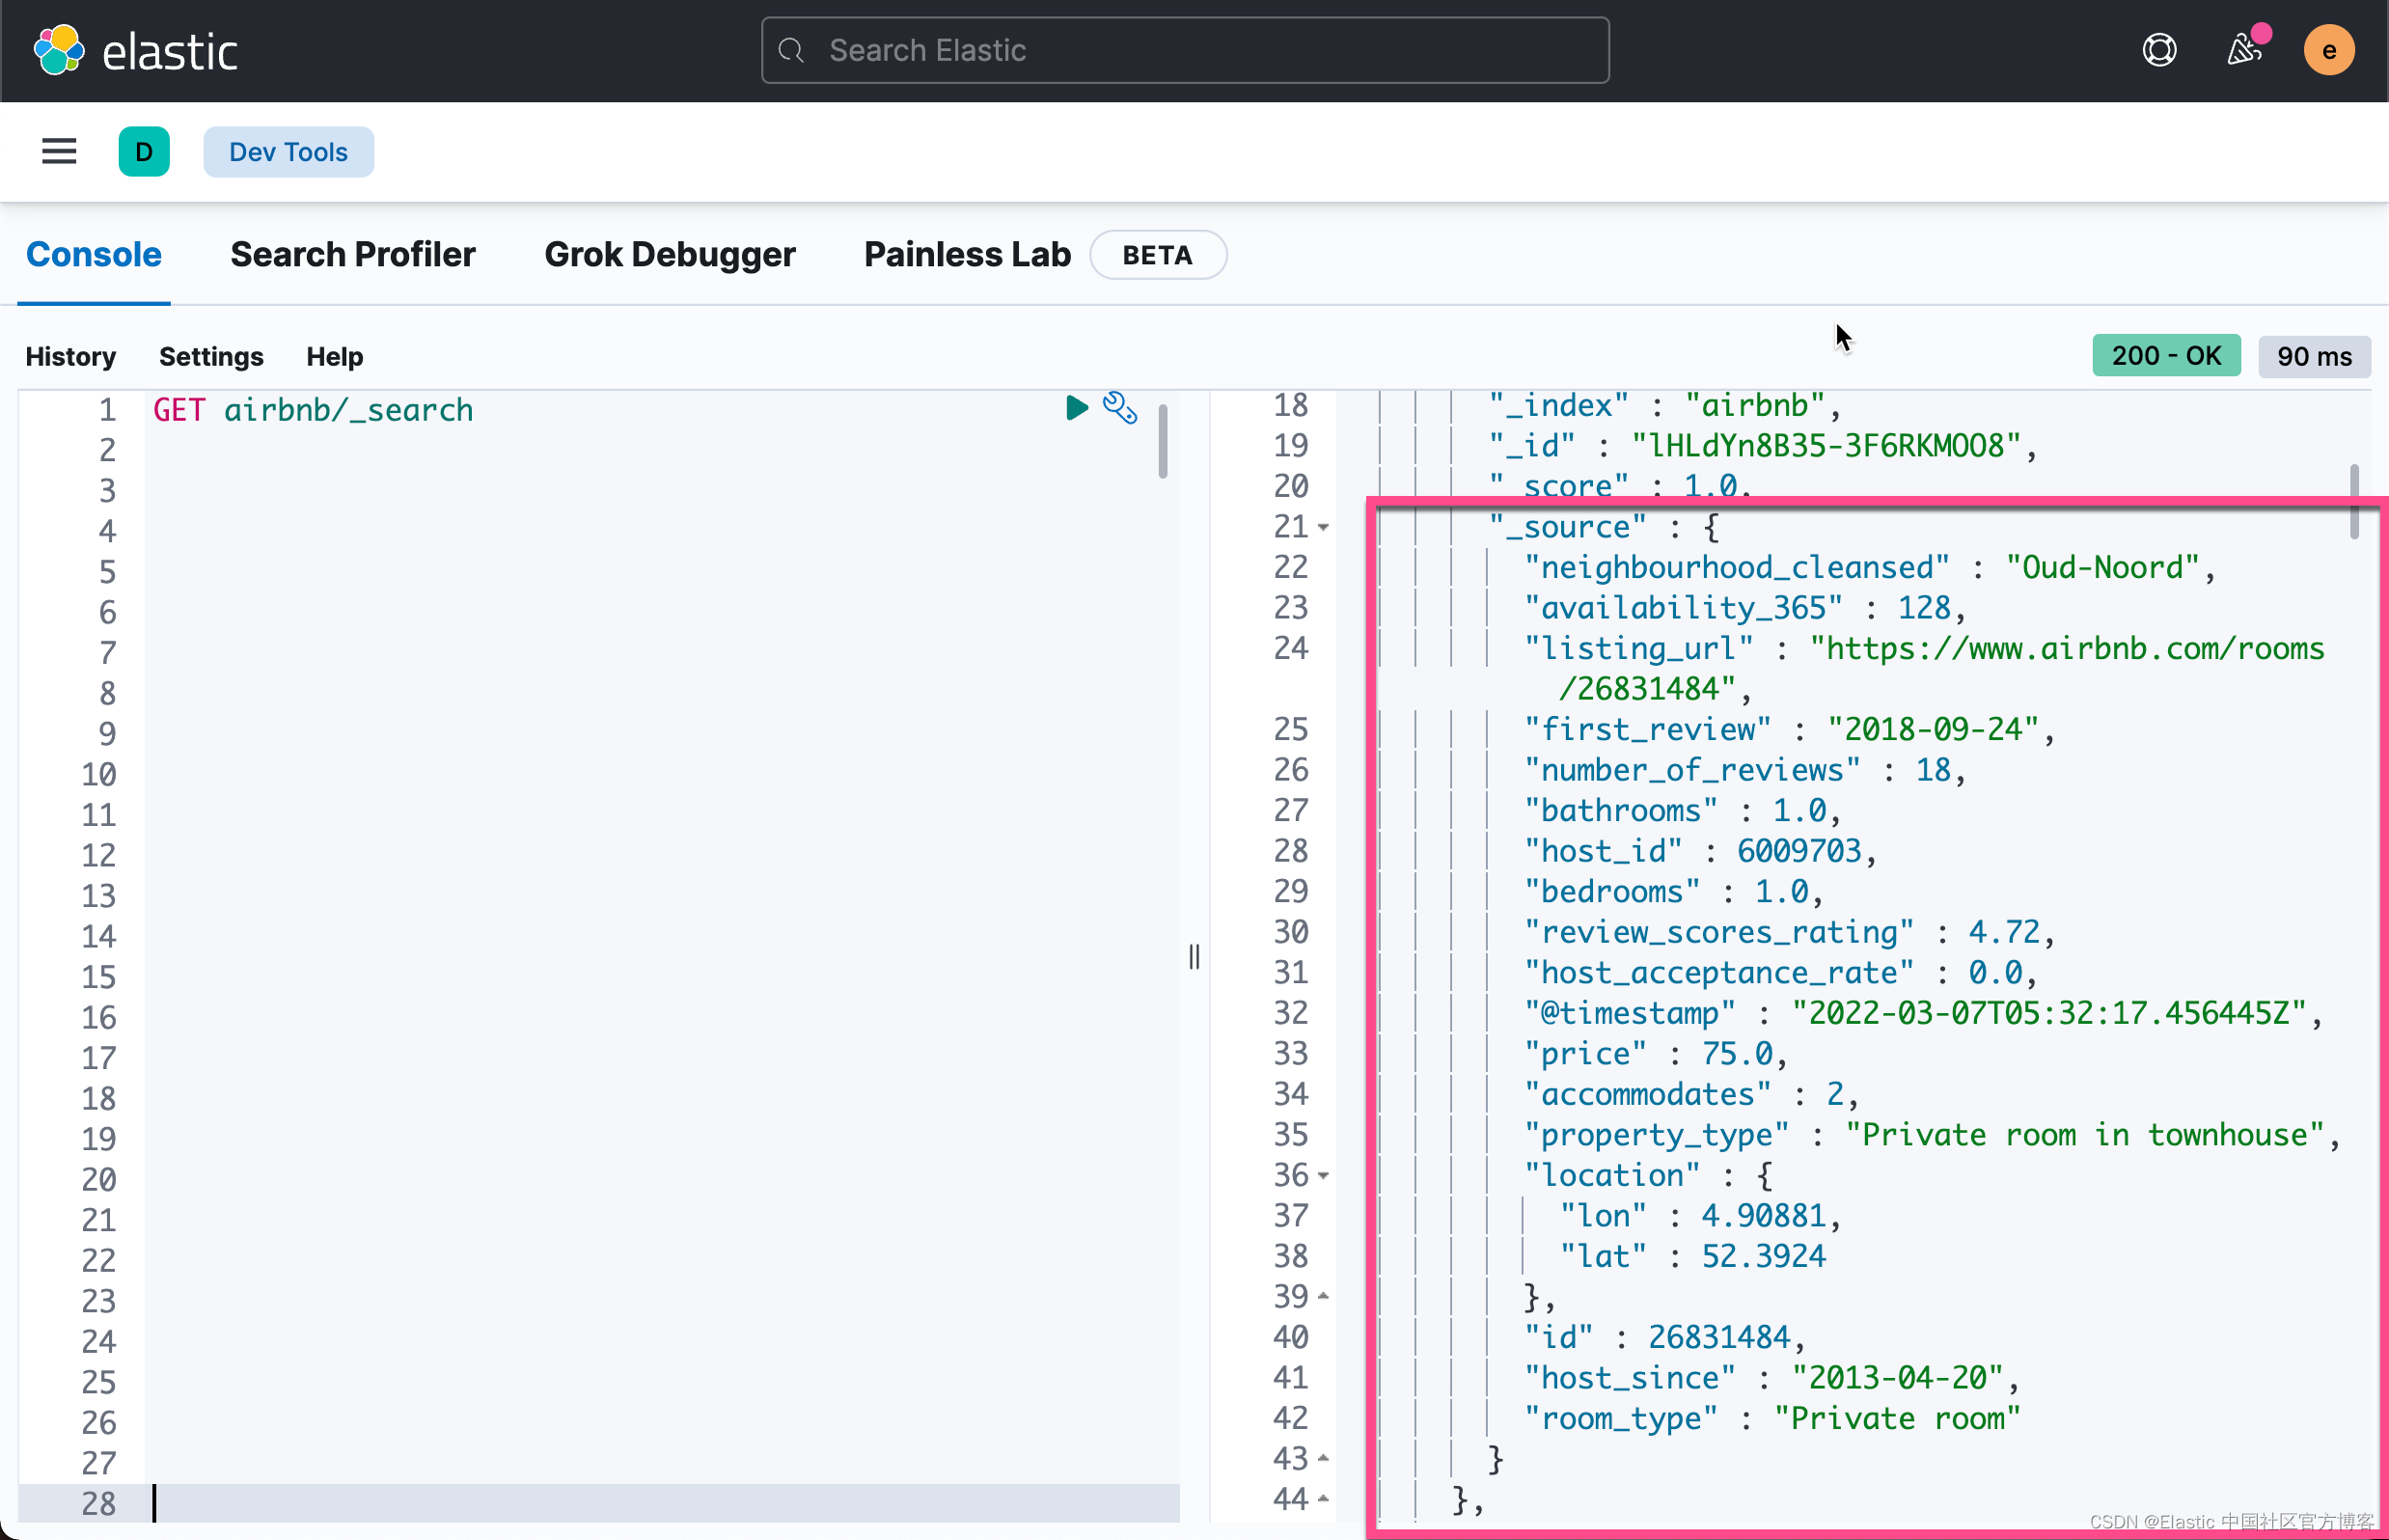Switch to the Search Profiler tab
This screenshot has height=1540, width=2389.
pyautogui.click(x=353, y=254)
